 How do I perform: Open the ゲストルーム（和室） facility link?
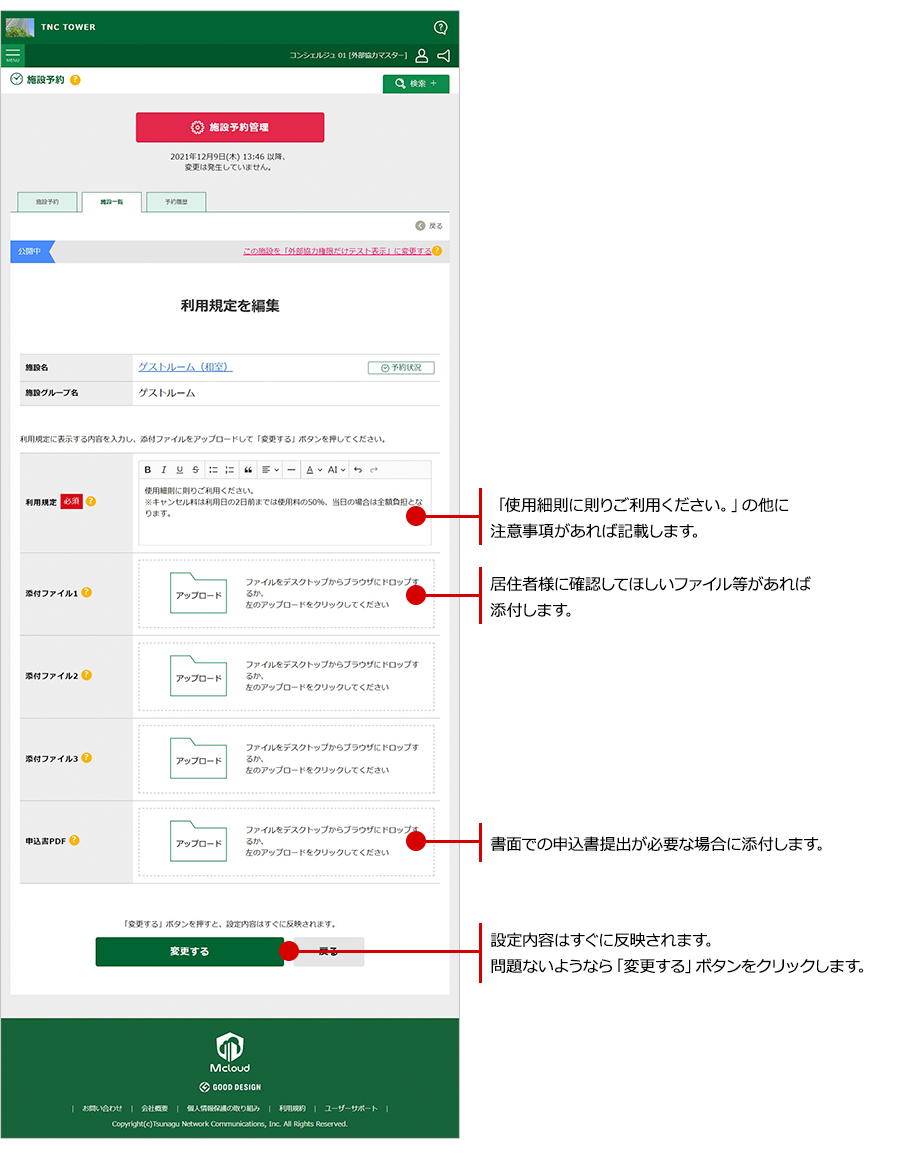click(185, 367)
